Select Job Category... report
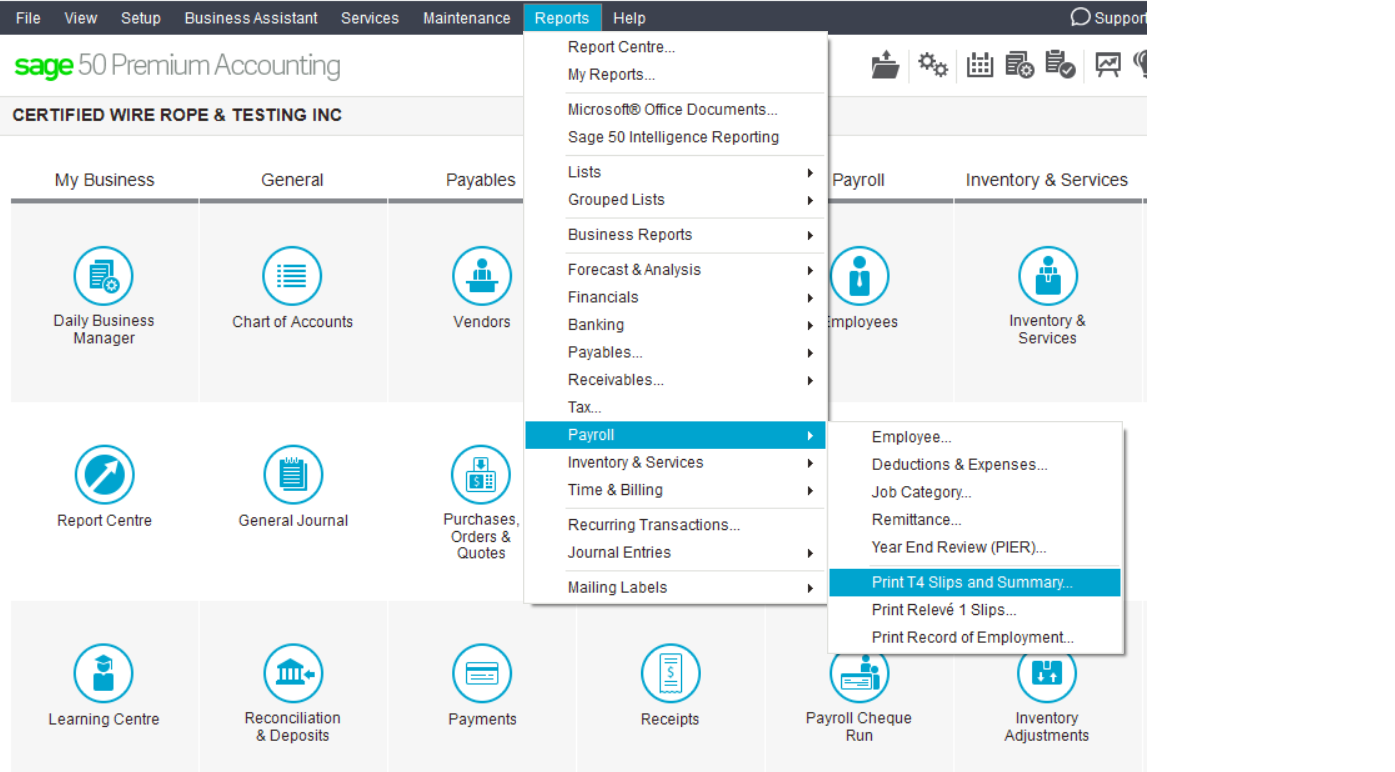 point(975,492)
